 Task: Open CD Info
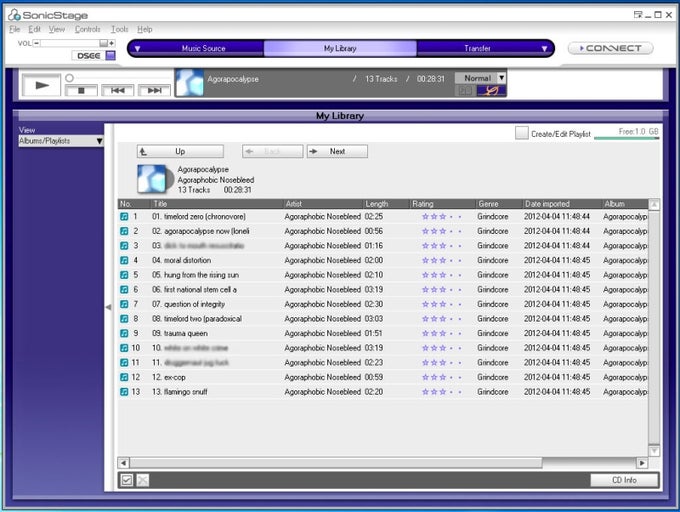pos(624,480)
